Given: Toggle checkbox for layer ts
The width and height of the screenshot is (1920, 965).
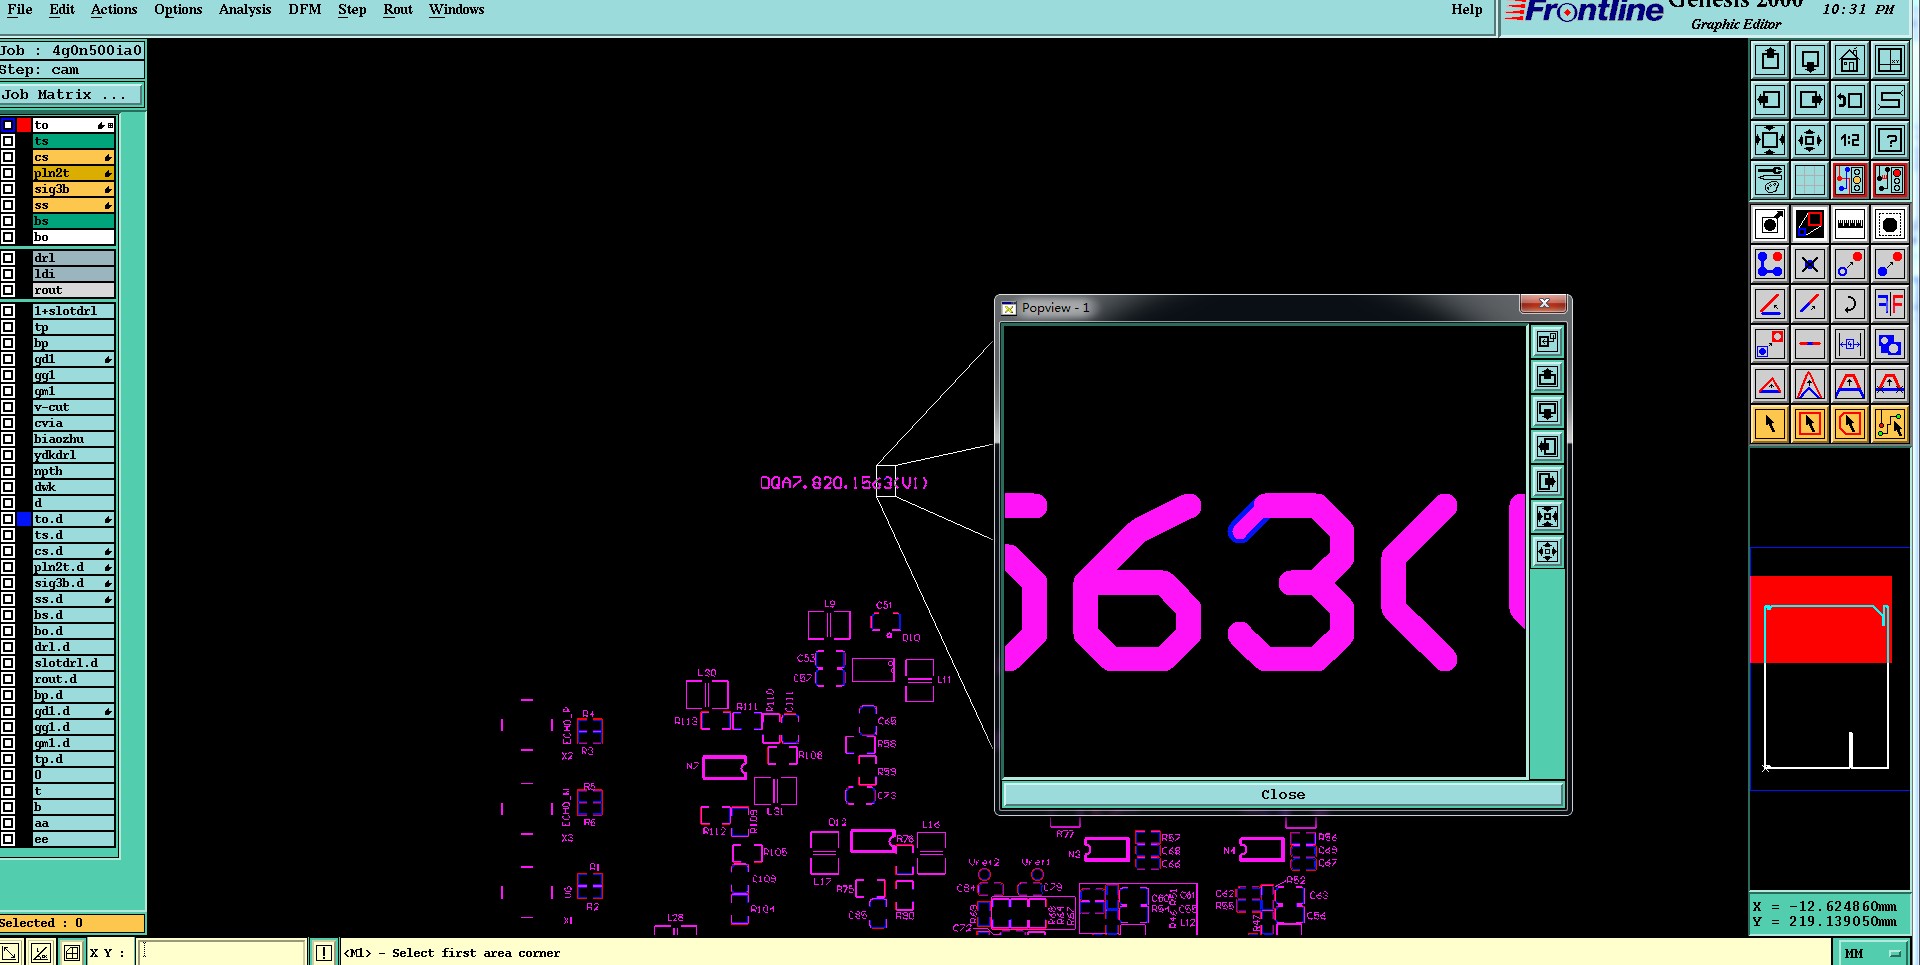Looking at the screenshot, I should coord(8,141).
